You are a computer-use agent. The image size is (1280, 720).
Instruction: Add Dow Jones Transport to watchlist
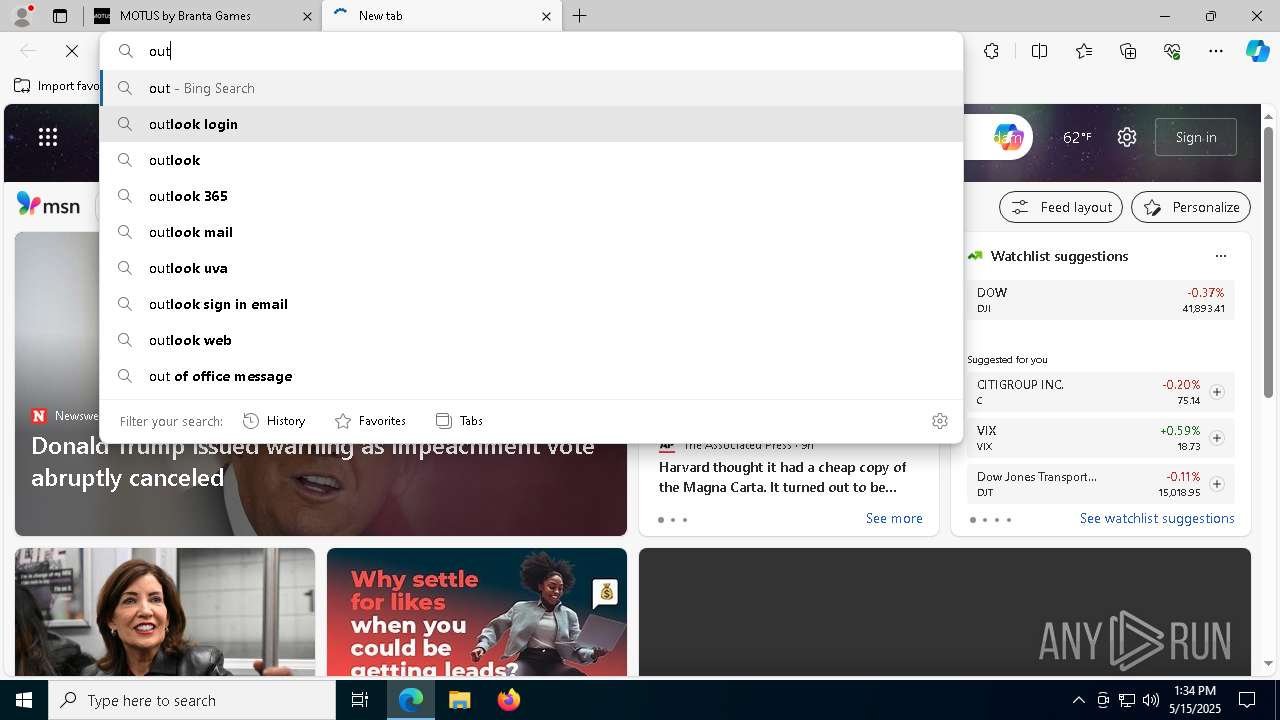(1217, 484)
